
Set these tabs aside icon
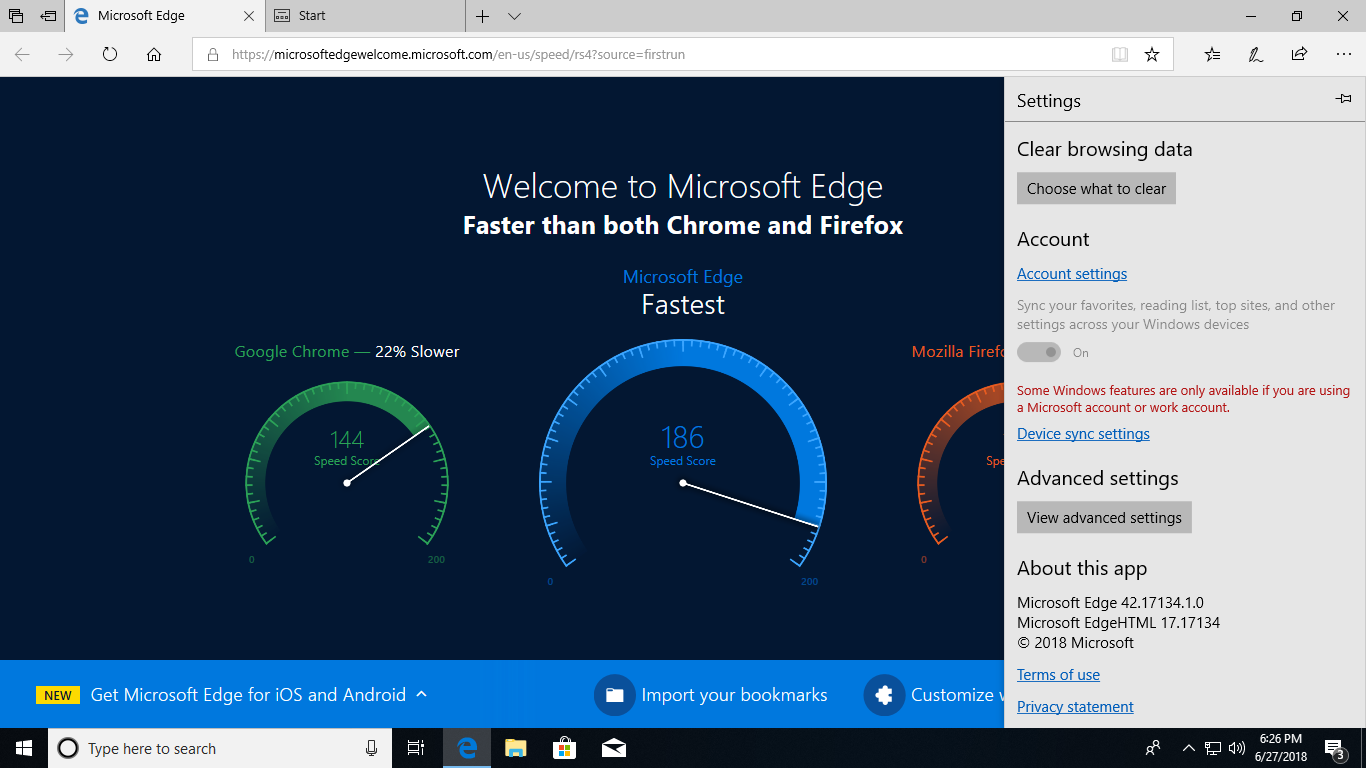click(48, 16)
